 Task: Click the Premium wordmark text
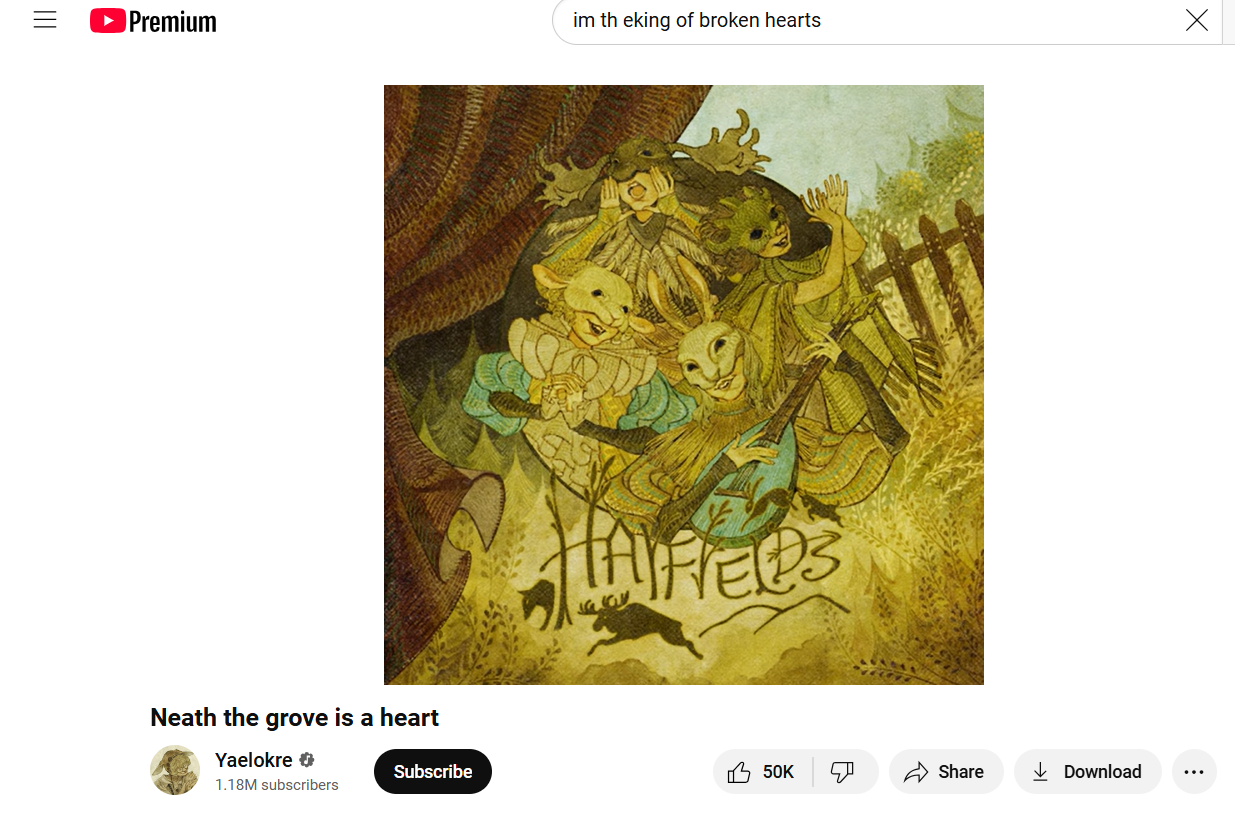click(x=173, y=21)
